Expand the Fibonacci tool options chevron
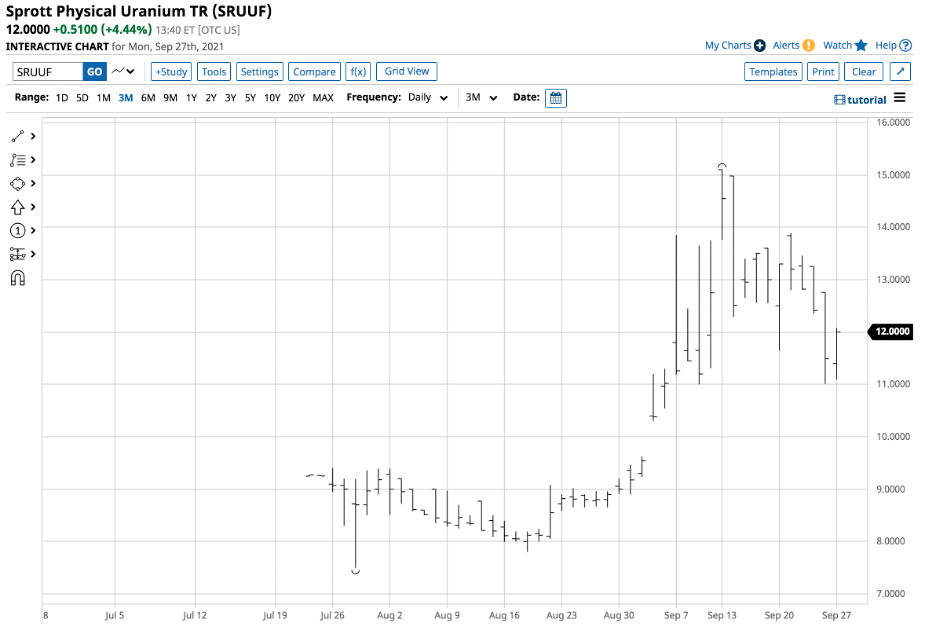 click(x=33, y=160)
